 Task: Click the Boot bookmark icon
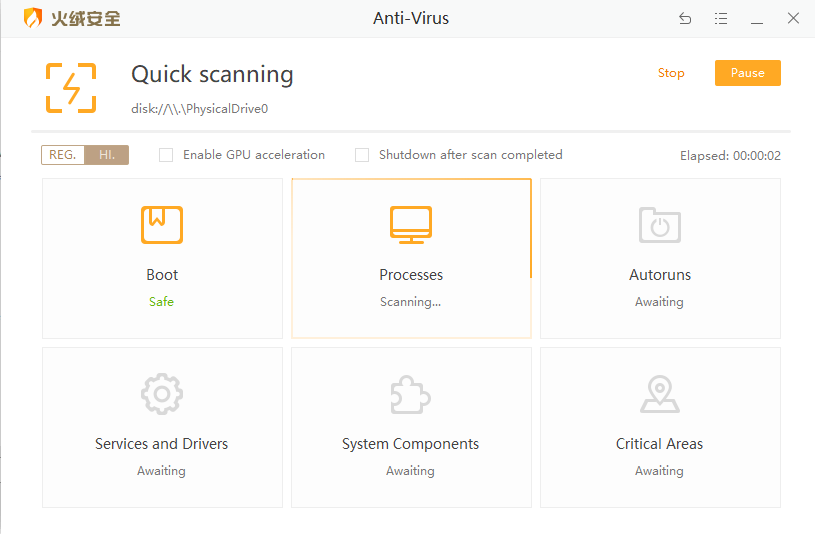pyautogui.click(x=162, y=225)
